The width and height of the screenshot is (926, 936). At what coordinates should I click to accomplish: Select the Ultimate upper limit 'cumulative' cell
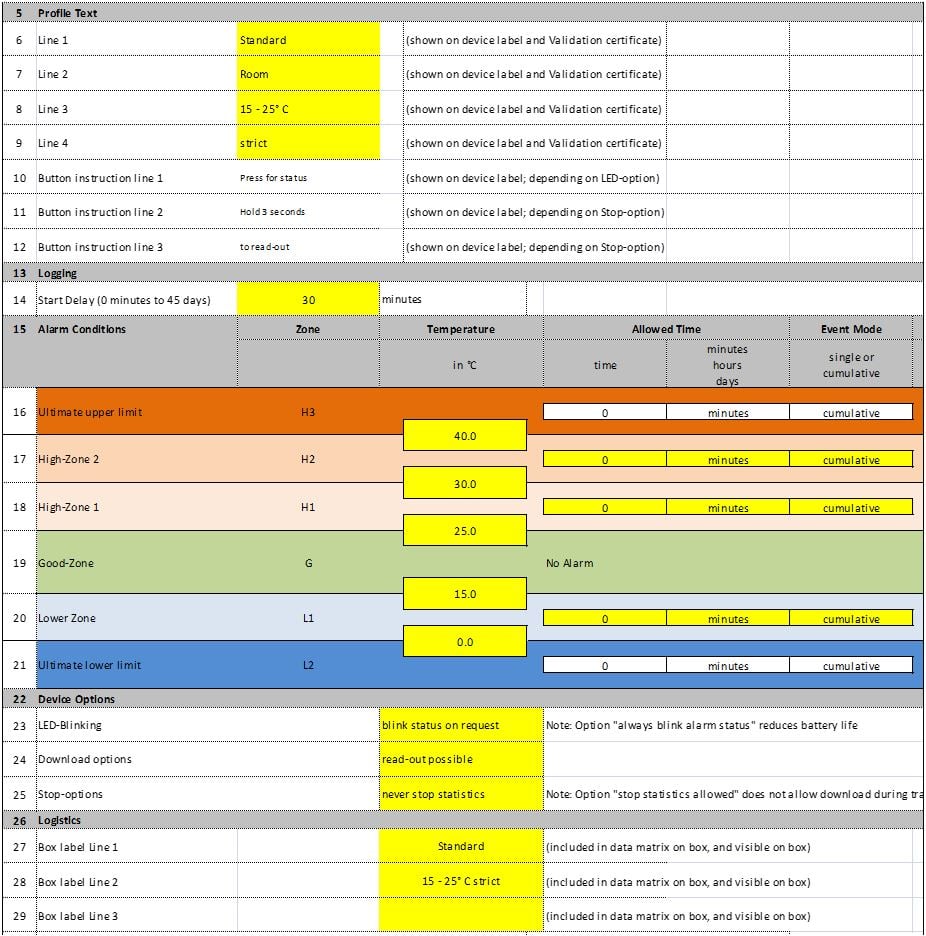[x=851, y=412]
